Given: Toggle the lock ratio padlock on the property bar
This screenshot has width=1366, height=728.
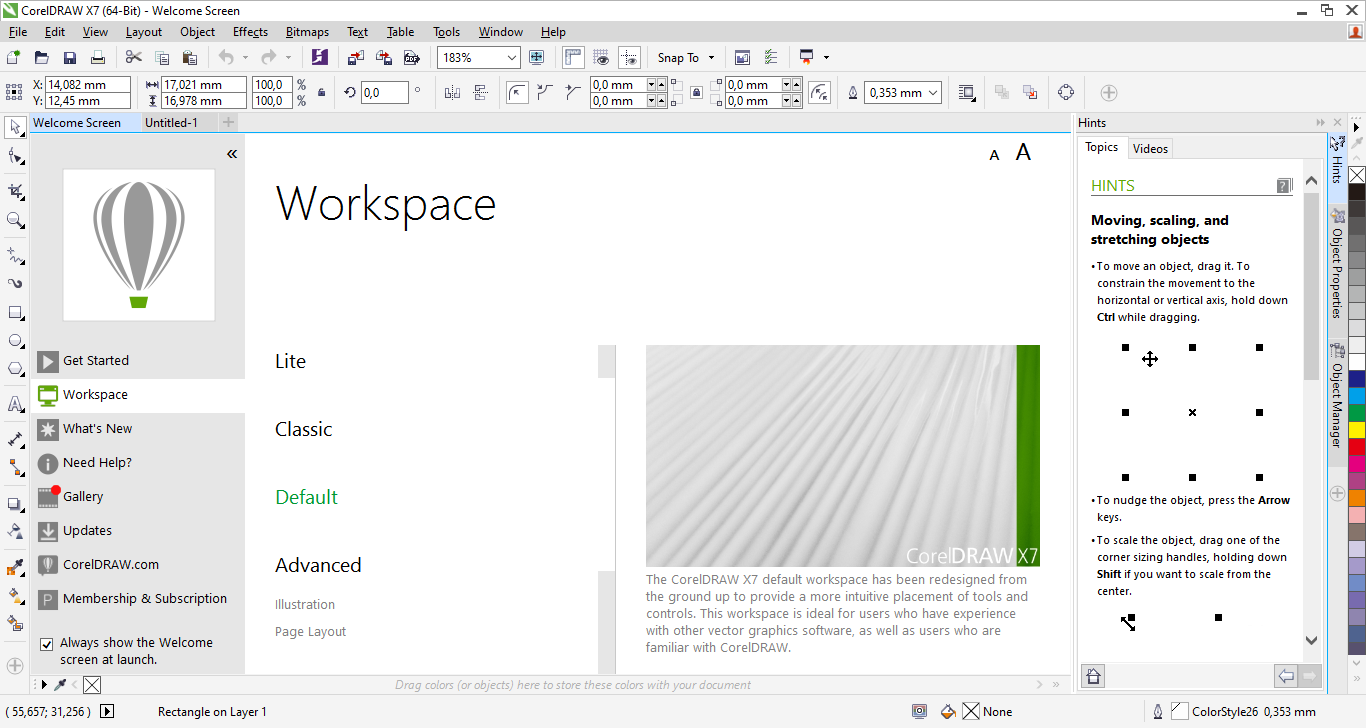Looking at the screenshot, I should pyautogui.click(x=320, y=92).
